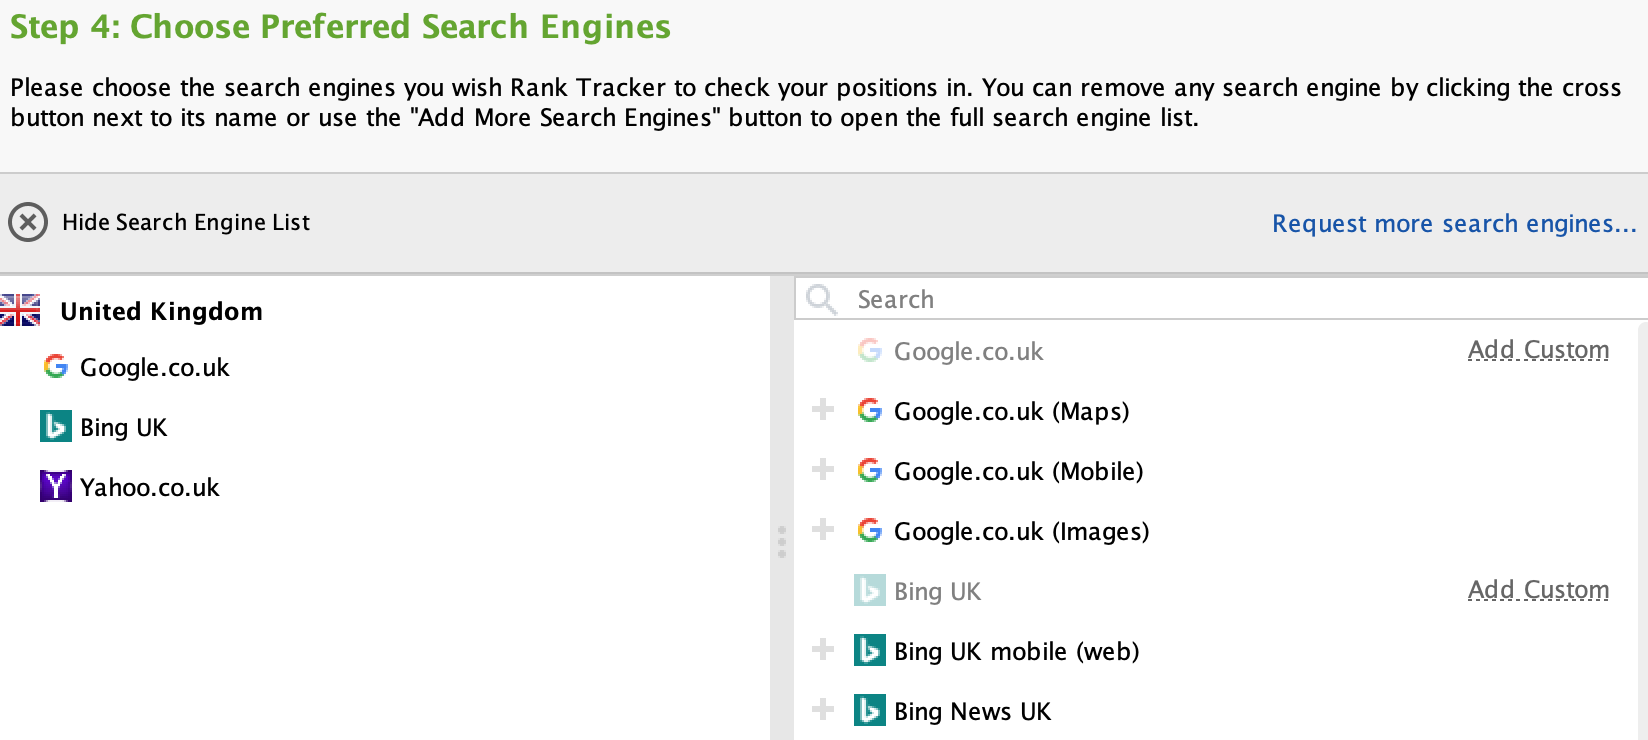
Task: Open Request more search engines link
Action: 1453,223
